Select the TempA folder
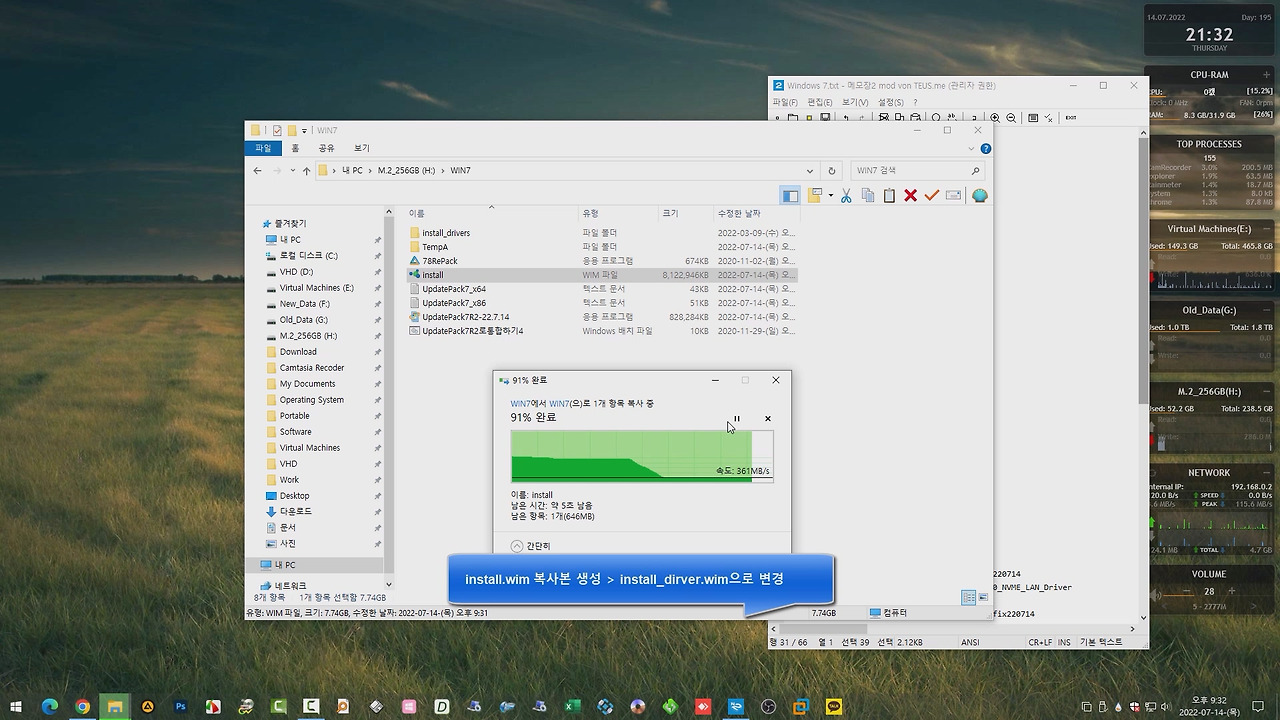 click(435, 247)
